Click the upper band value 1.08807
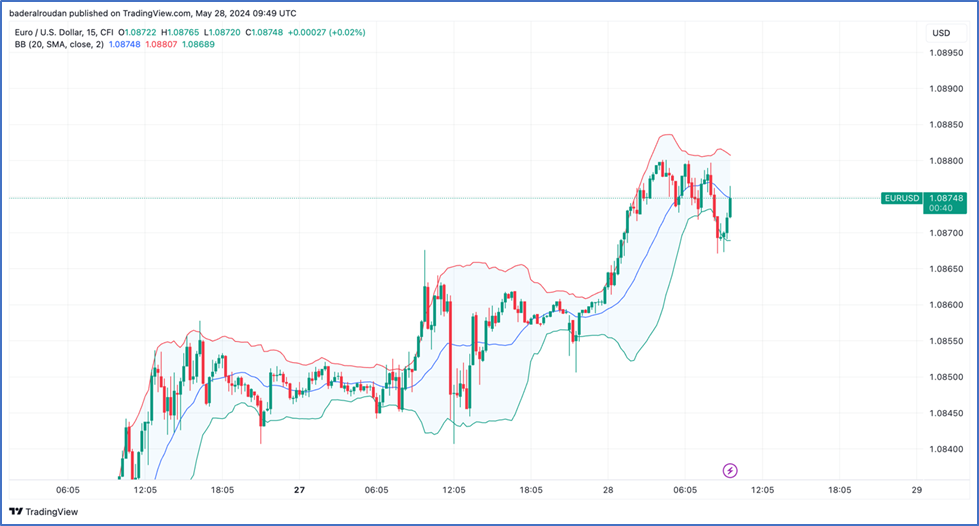The image size is (979, 526). point(161,44)
